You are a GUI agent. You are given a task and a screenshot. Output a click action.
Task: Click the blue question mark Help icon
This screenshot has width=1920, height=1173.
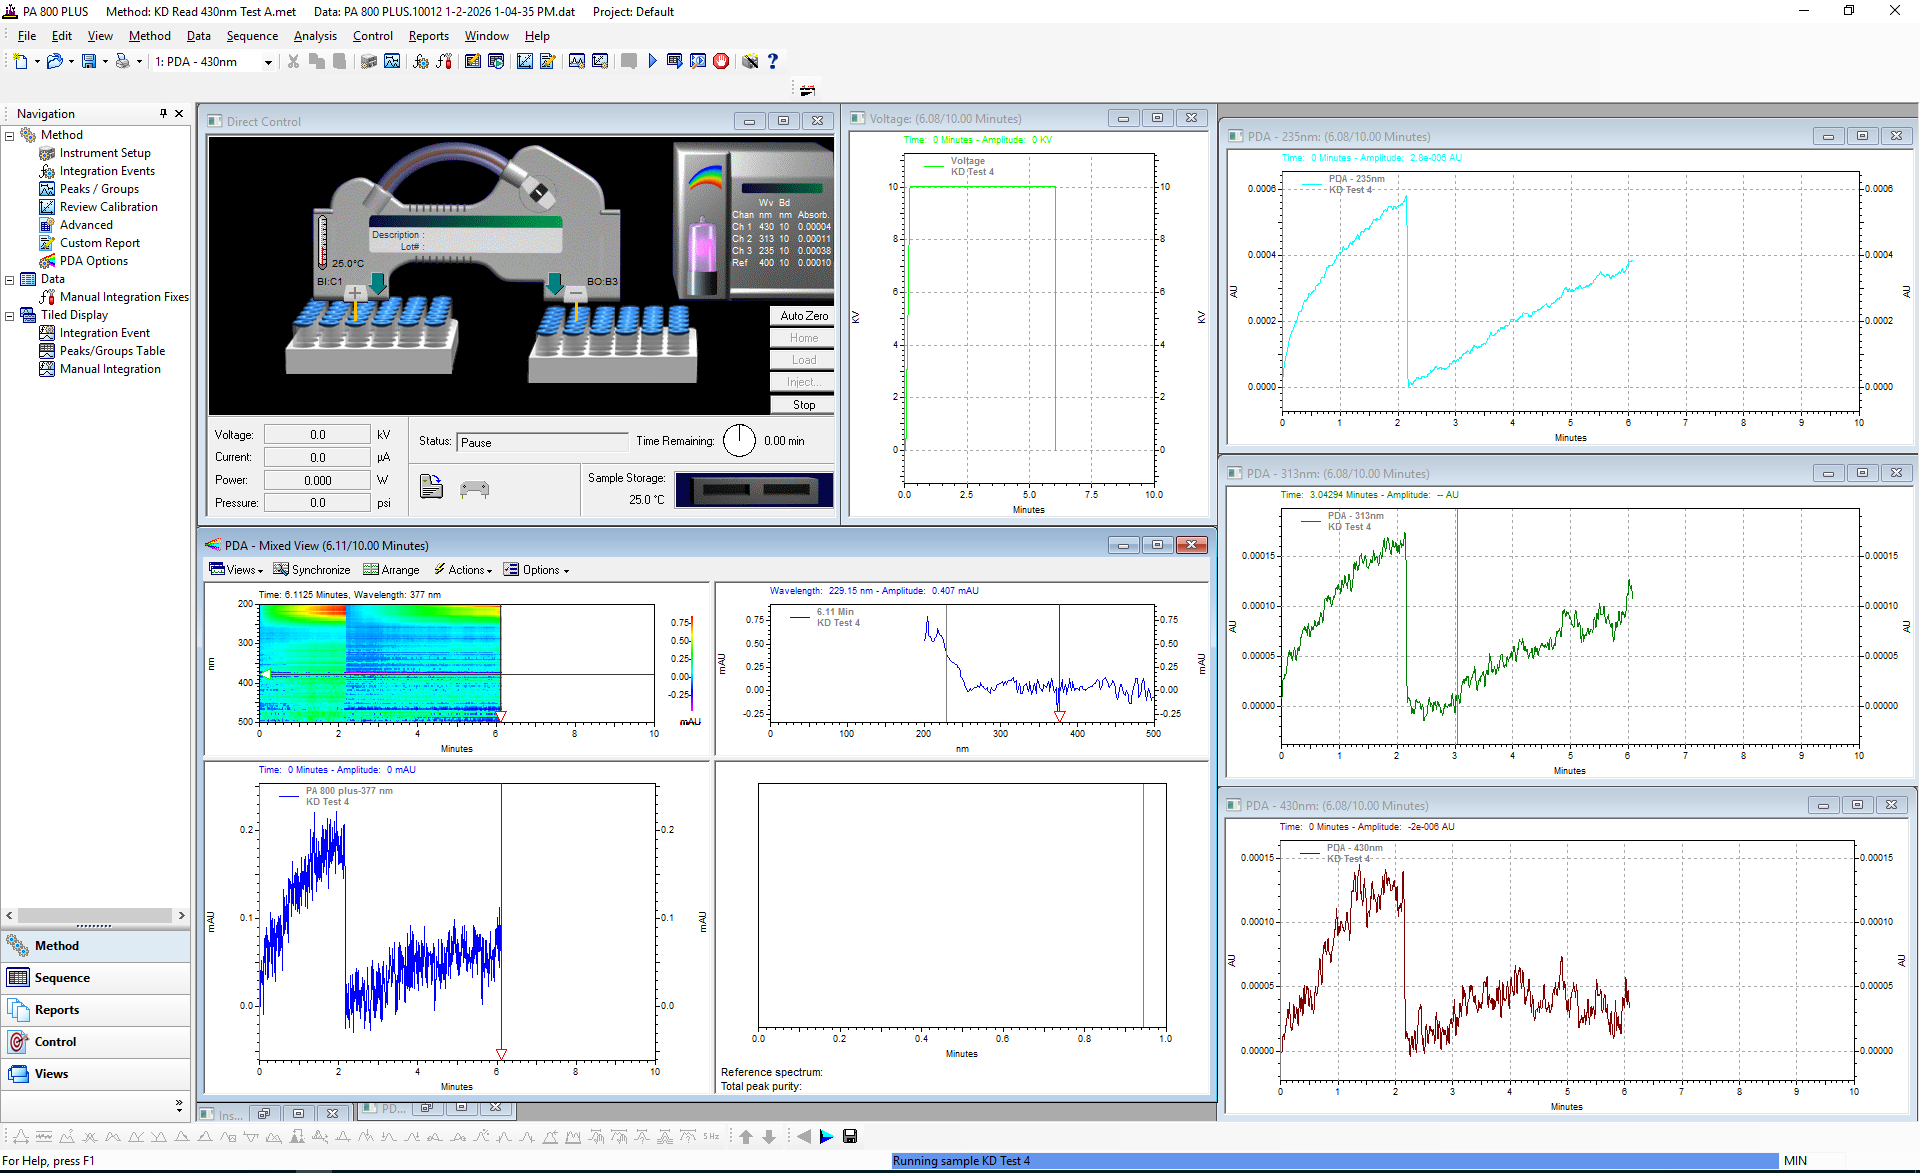coord(772,61)
